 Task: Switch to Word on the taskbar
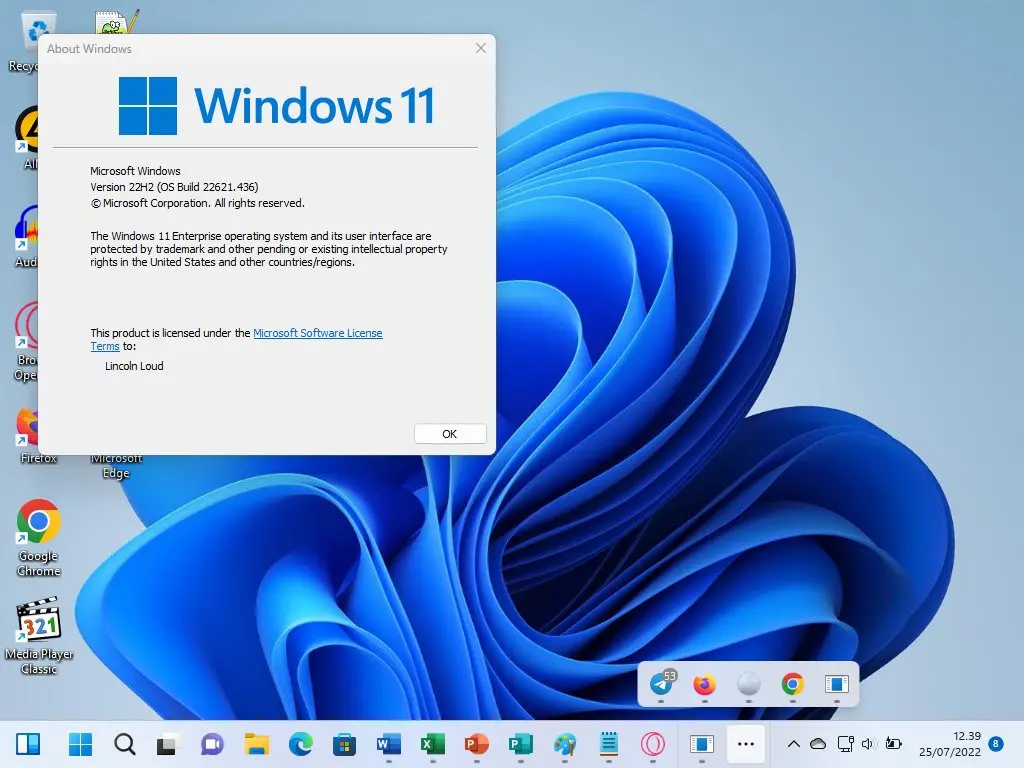tap(388, 744)
